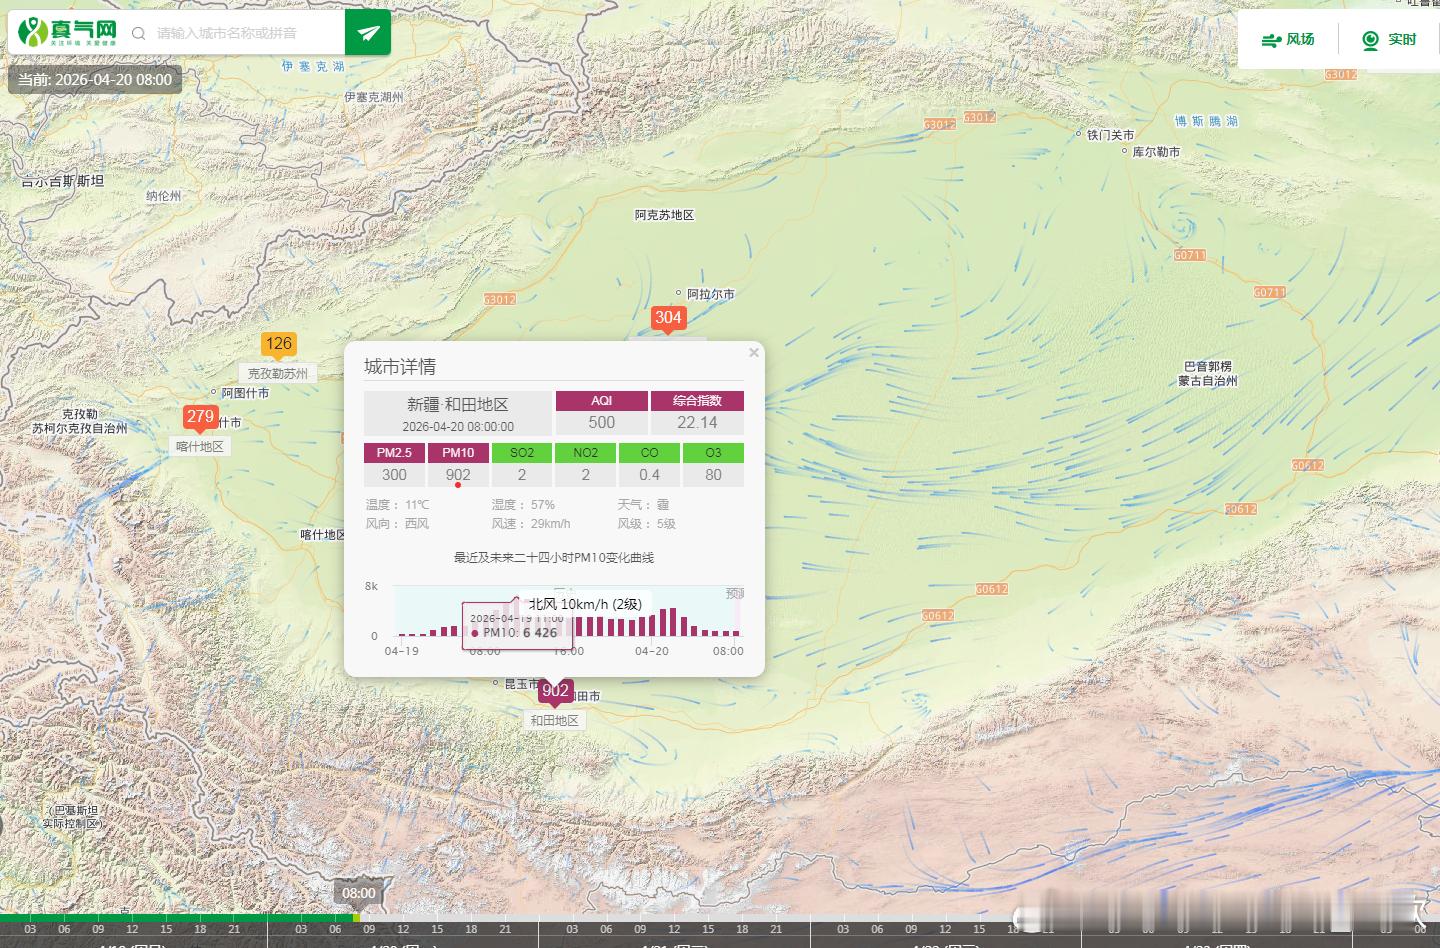Screen dimensions: 1440x948
Task: Click the 风级: 5级 reading
Action: [x=646, y=524]
